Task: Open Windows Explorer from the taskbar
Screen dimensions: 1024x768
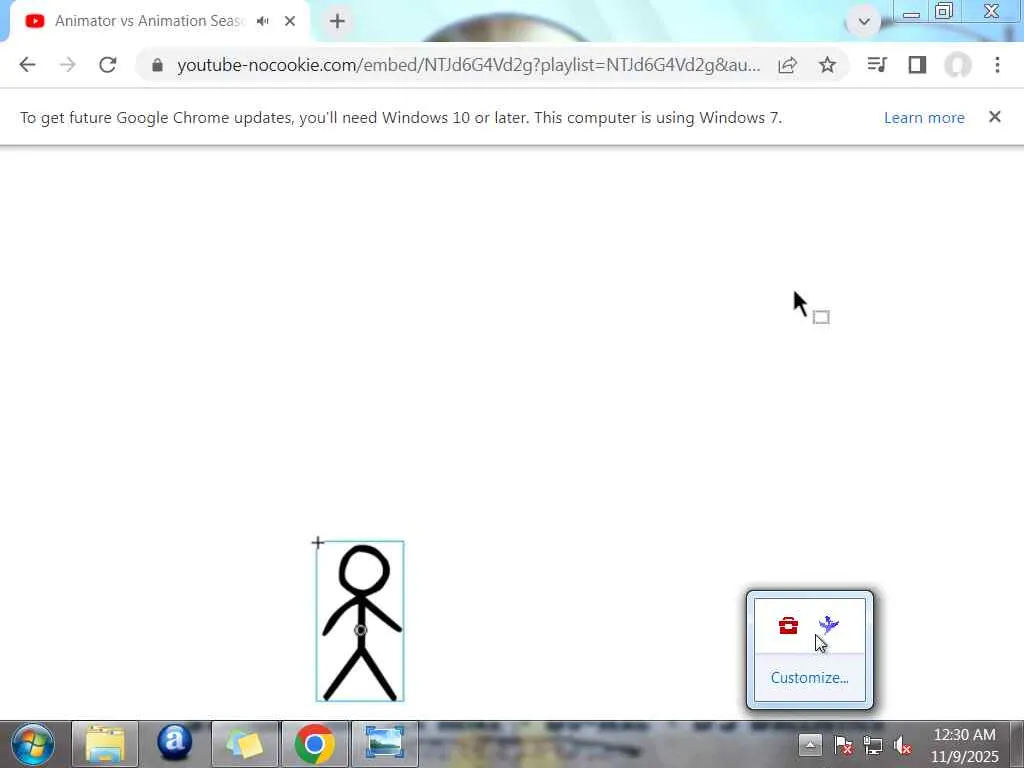Action: [104, 744]
